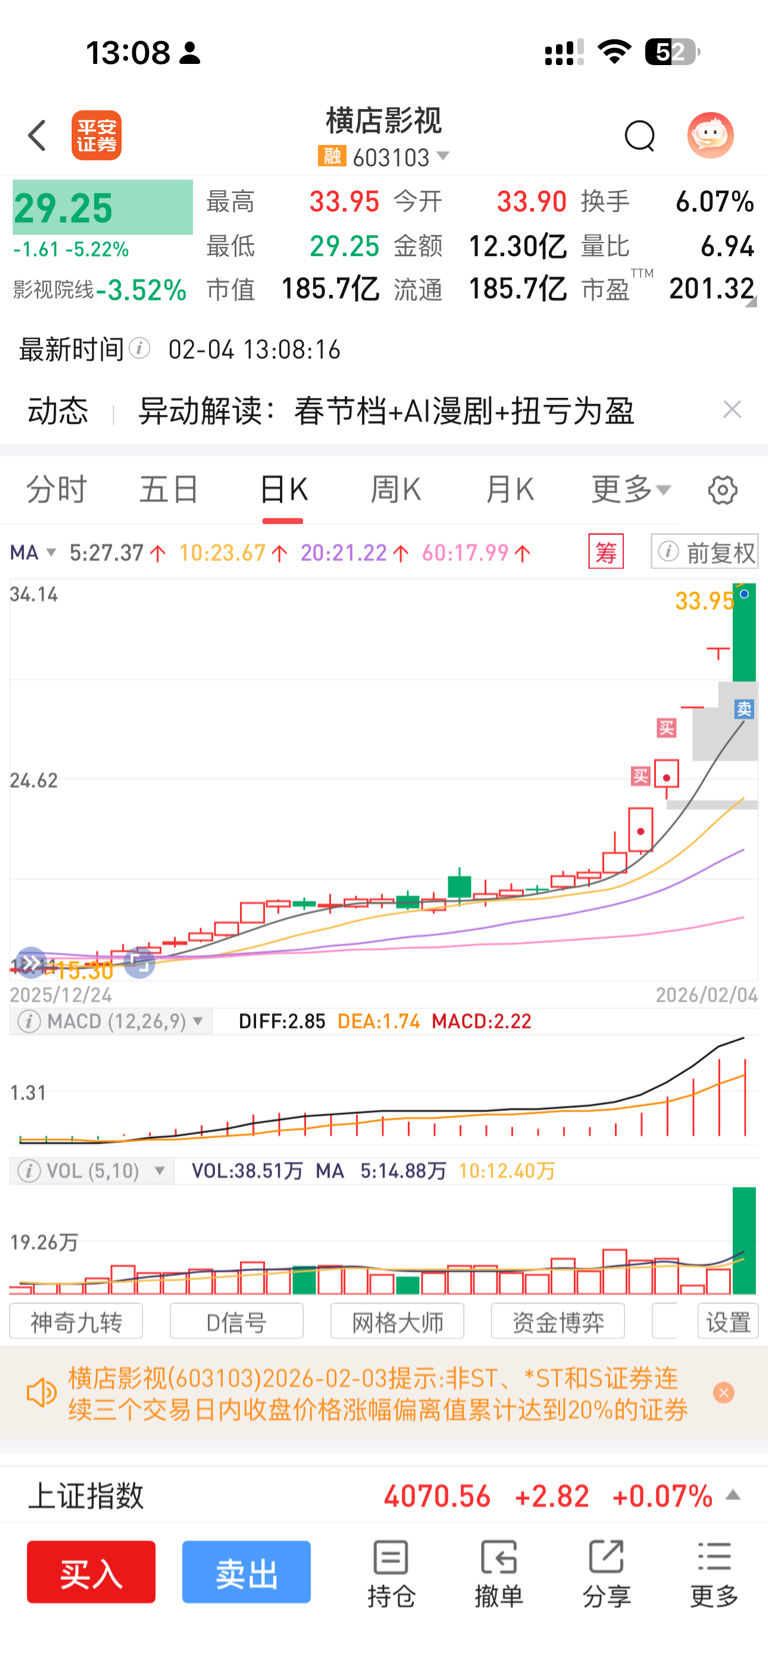Tap the 卖 sell signal marker
Screen dimensions: 768x1665
click(744, 709)
